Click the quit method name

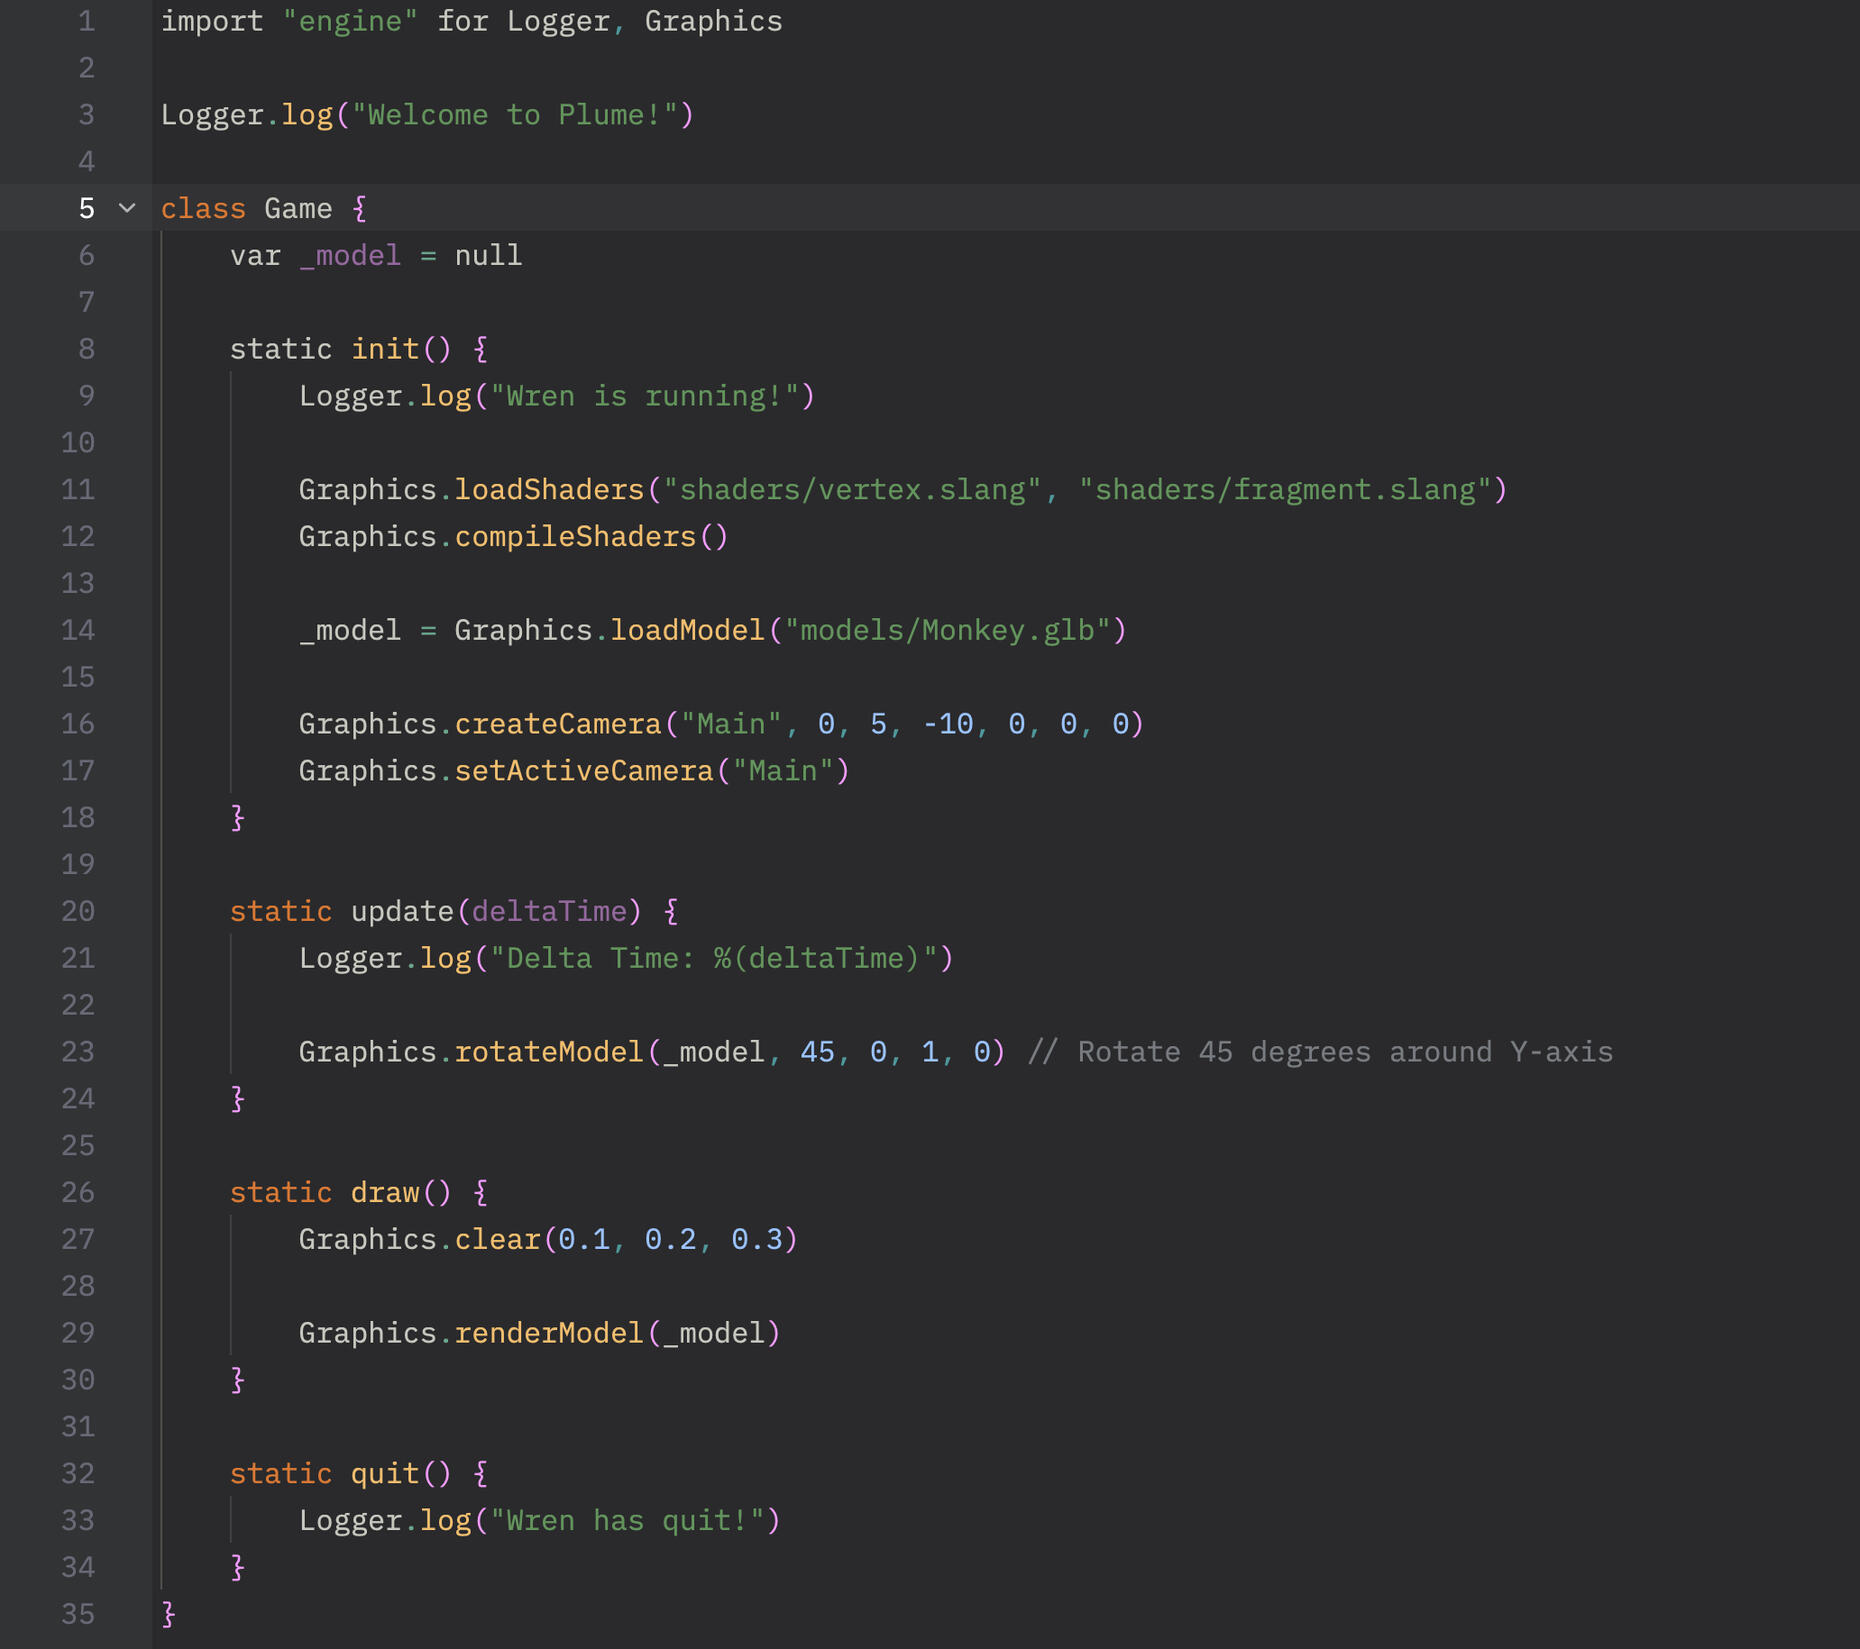[385, 1474]
